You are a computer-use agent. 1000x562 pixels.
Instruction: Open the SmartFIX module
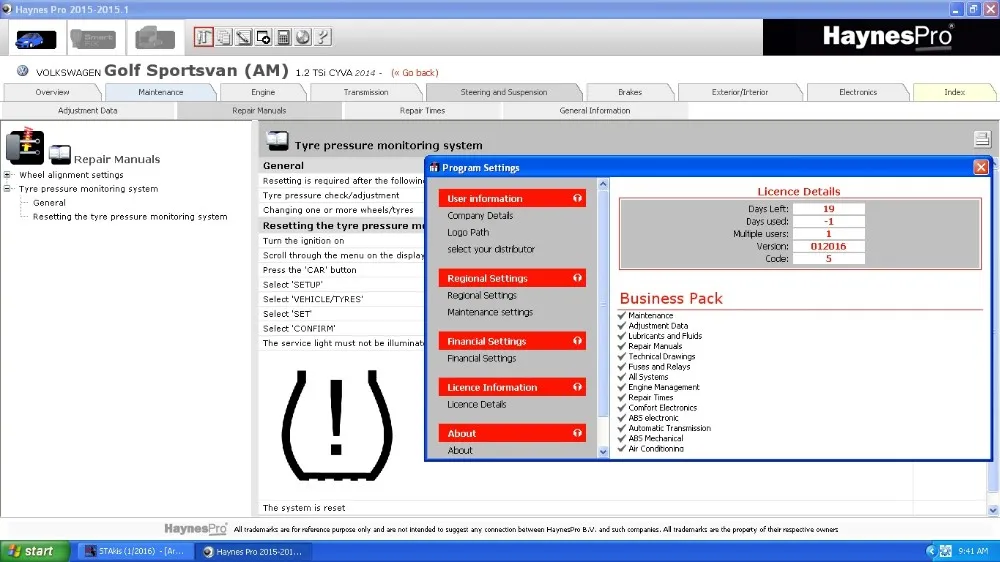click(93, 39)
